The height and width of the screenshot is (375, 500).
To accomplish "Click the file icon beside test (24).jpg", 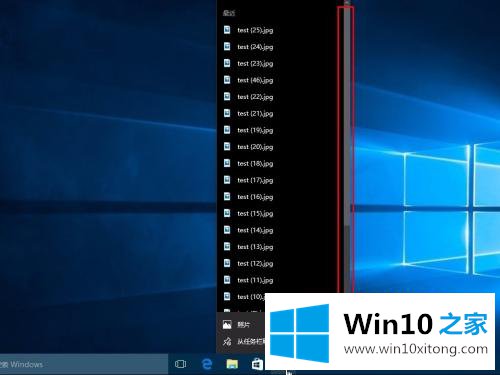I will (x=227, y=46).
